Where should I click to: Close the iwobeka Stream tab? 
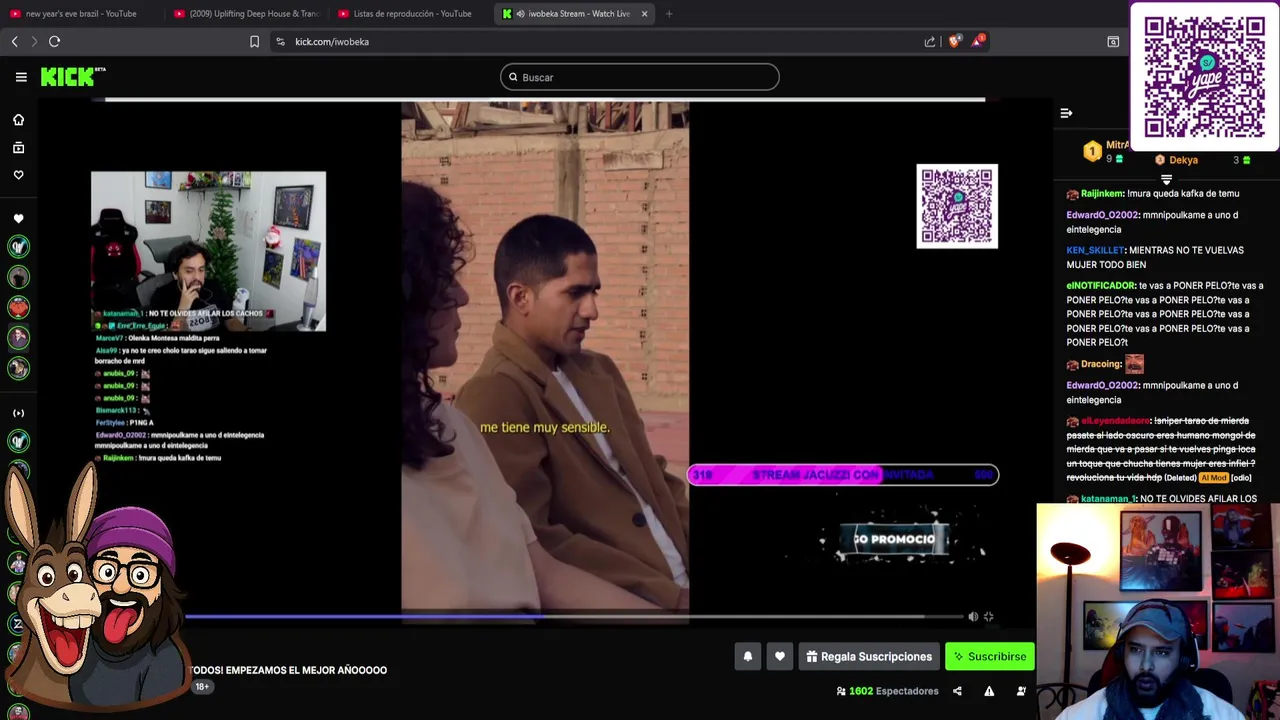click(644, 14)
